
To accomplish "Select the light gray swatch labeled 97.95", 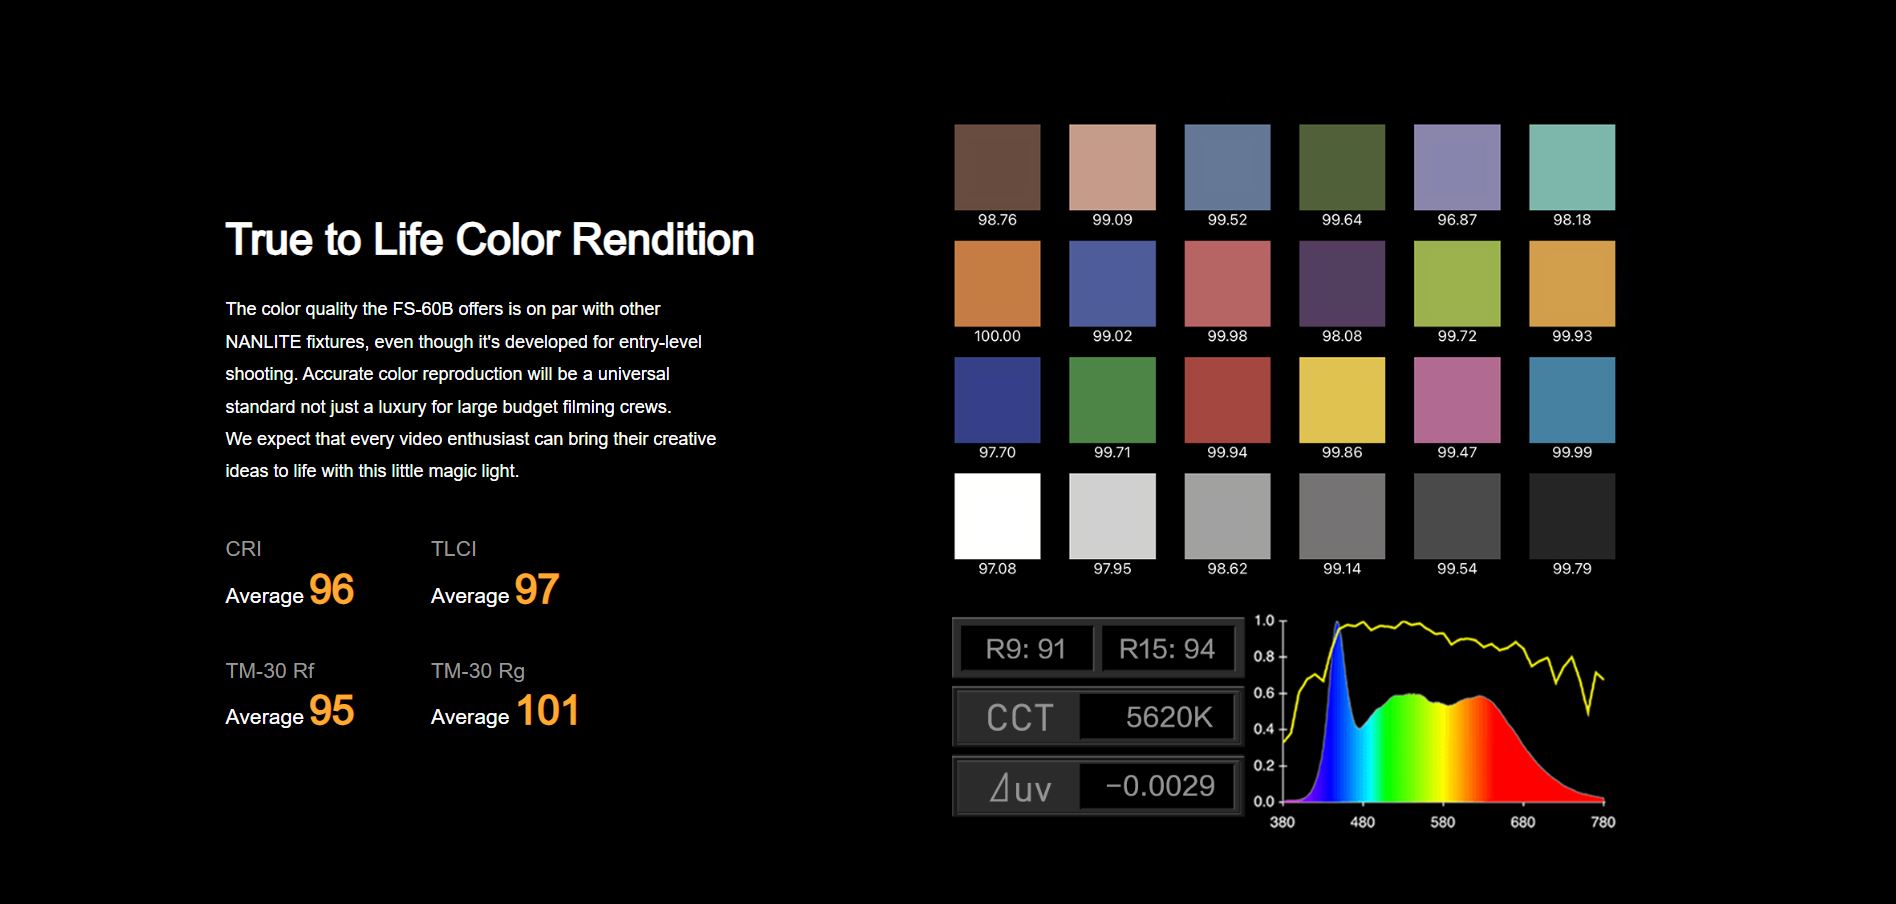I will (x=1112, y=516).
